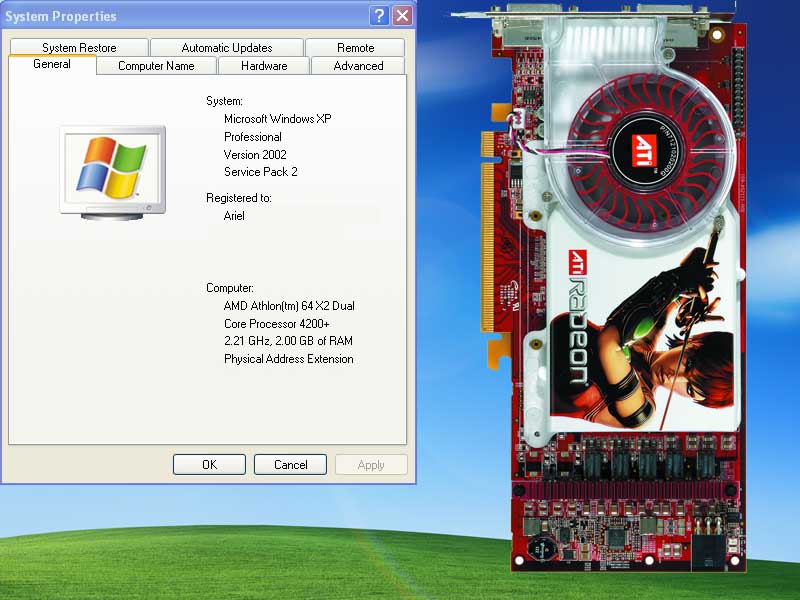The height and width of the screenshot is (600, 800).
Task: Select the General tab
Action: (52, 64)
